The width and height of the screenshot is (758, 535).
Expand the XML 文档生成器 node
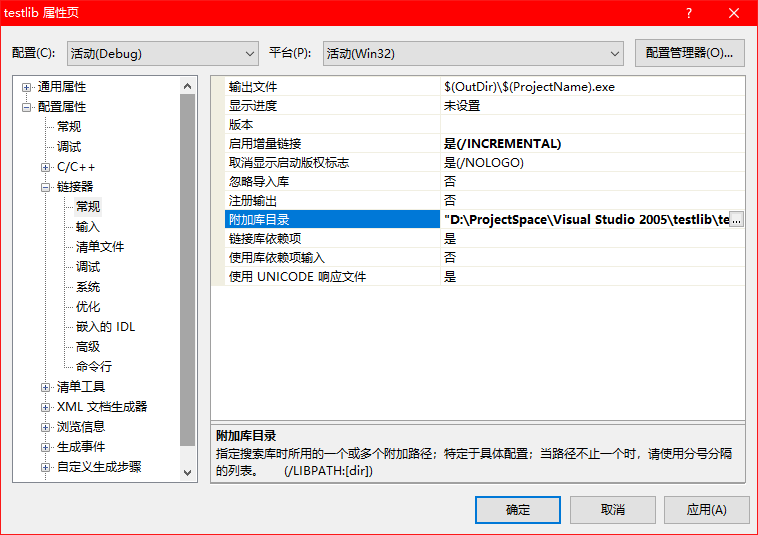[46, 407]
